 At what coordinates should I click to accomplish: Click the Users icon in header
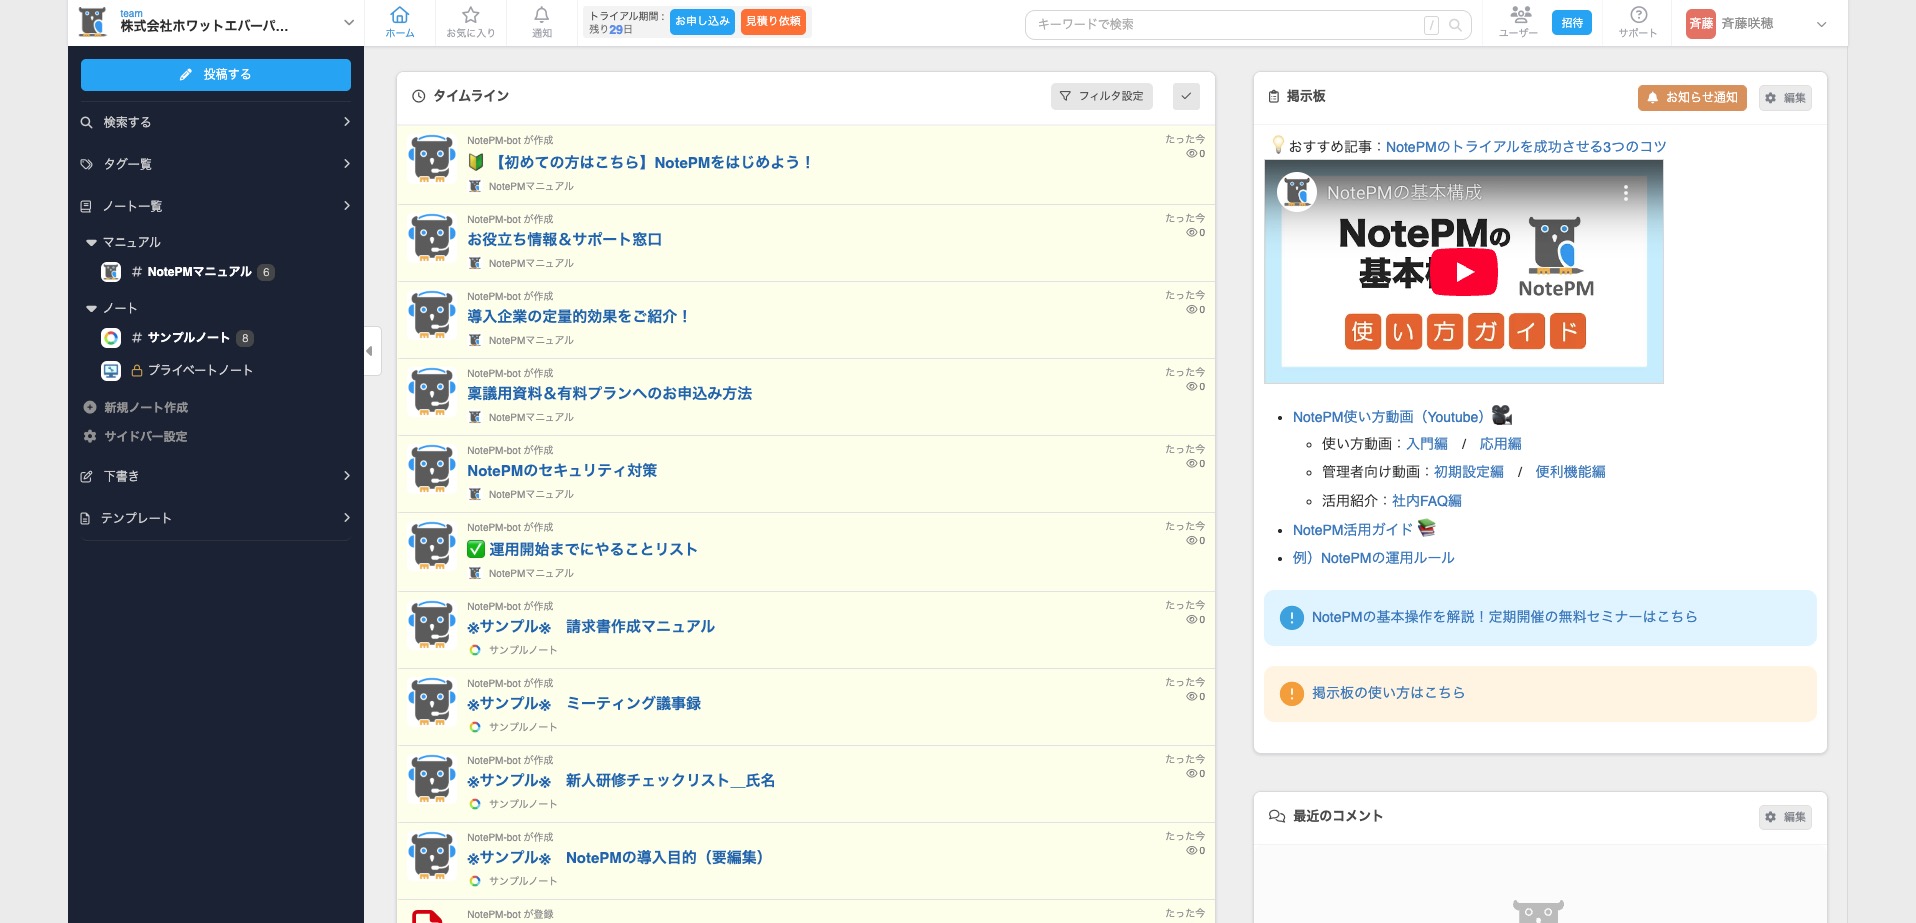[1520, 16]
